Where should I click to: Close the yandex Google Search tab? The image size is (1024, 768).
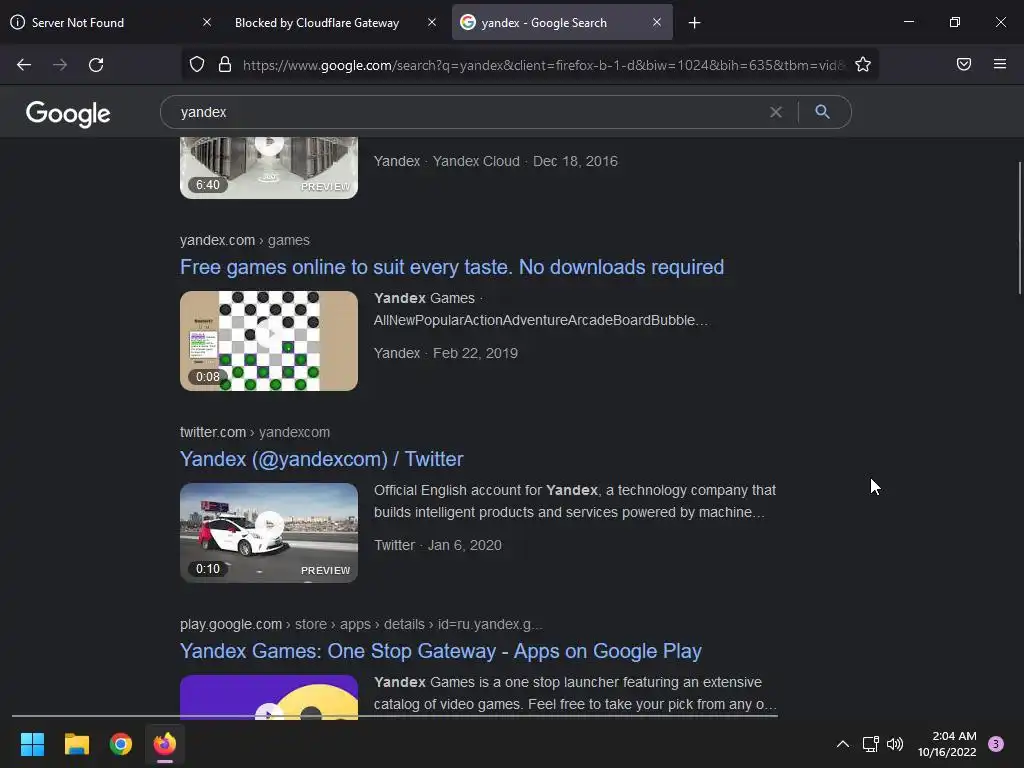point(657,22)
